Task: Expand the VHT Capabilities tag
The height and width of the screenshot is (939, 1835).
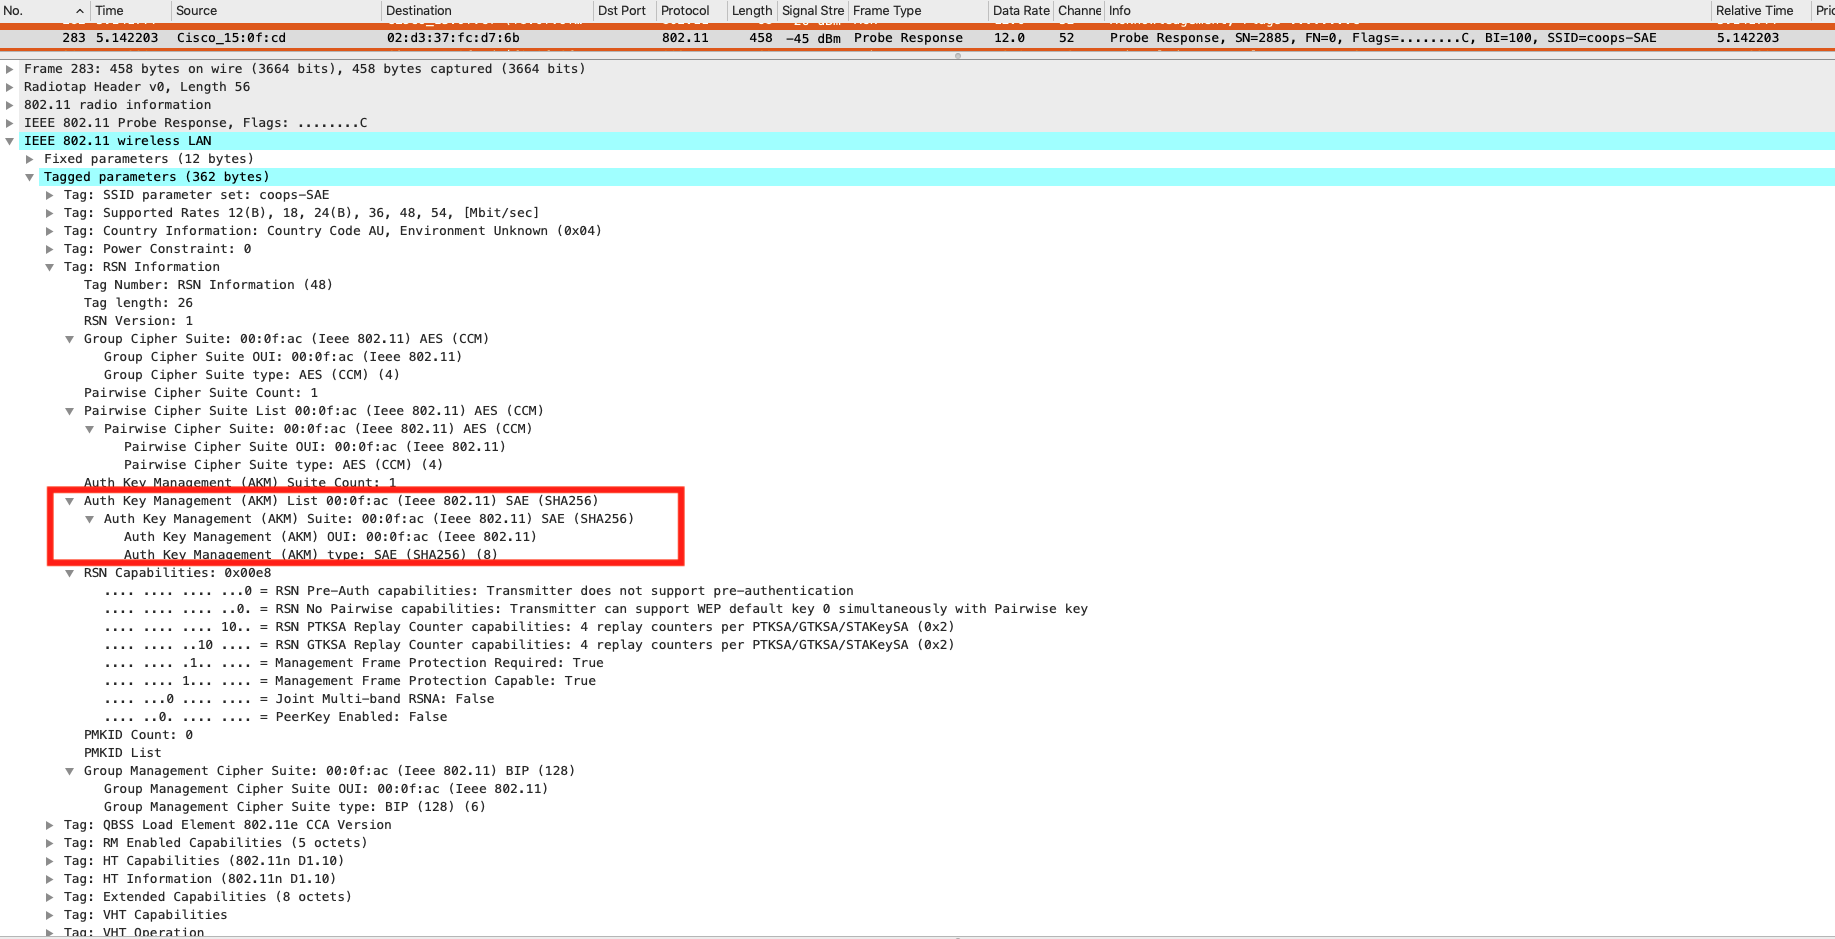Action: [x=50, y=915]
